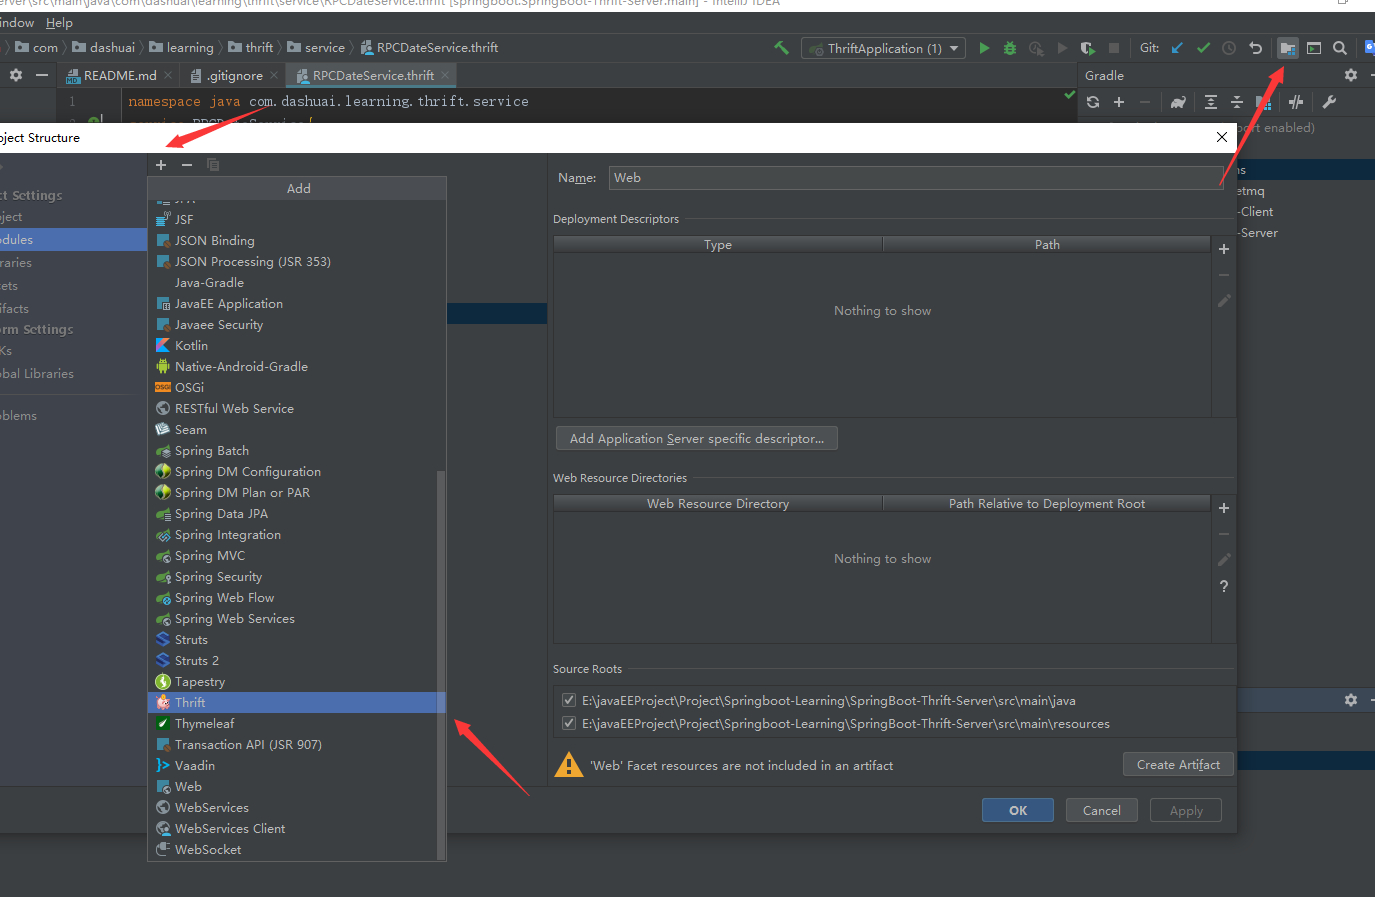Reload all Gradle projects
The height and width of the screenshot is (897, 1375).
pyautogui.click(x=1092, y=101)
